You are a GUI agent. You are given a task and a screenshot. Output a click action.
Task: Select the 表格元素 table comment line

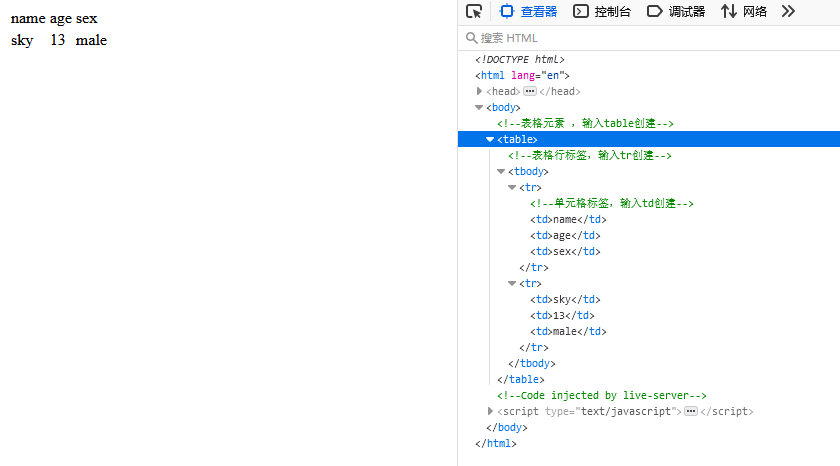coord(585,123)
